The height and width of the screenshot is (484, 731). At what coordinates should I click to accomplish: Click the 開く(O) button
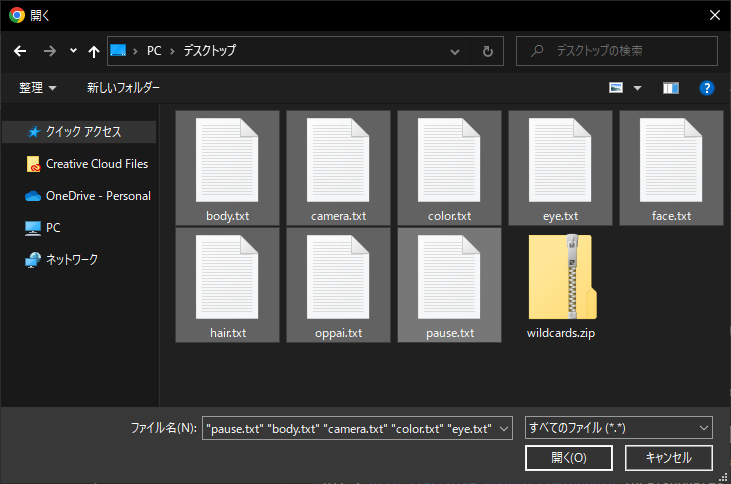coord(569,457)
